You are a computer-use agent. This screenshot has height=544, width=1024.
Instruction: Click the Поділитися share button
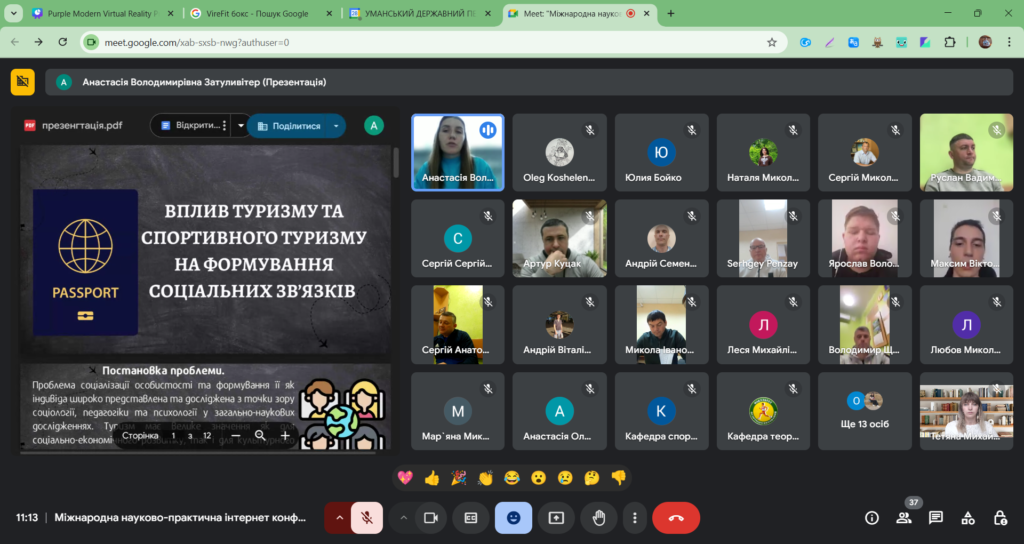tap(289, 126)
